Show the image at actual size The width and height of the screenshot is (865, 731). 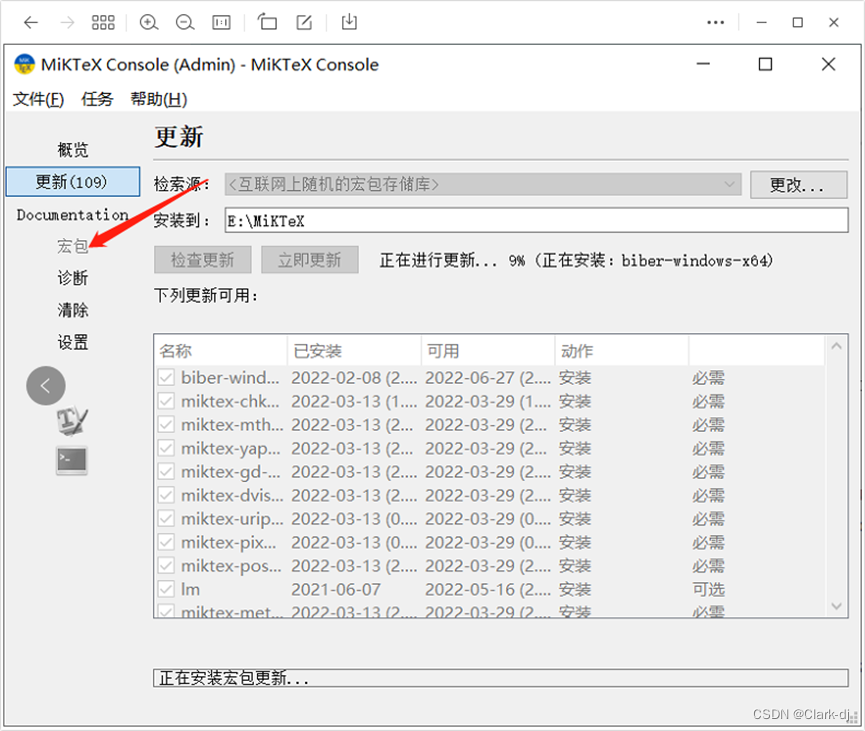pos(221,23)
